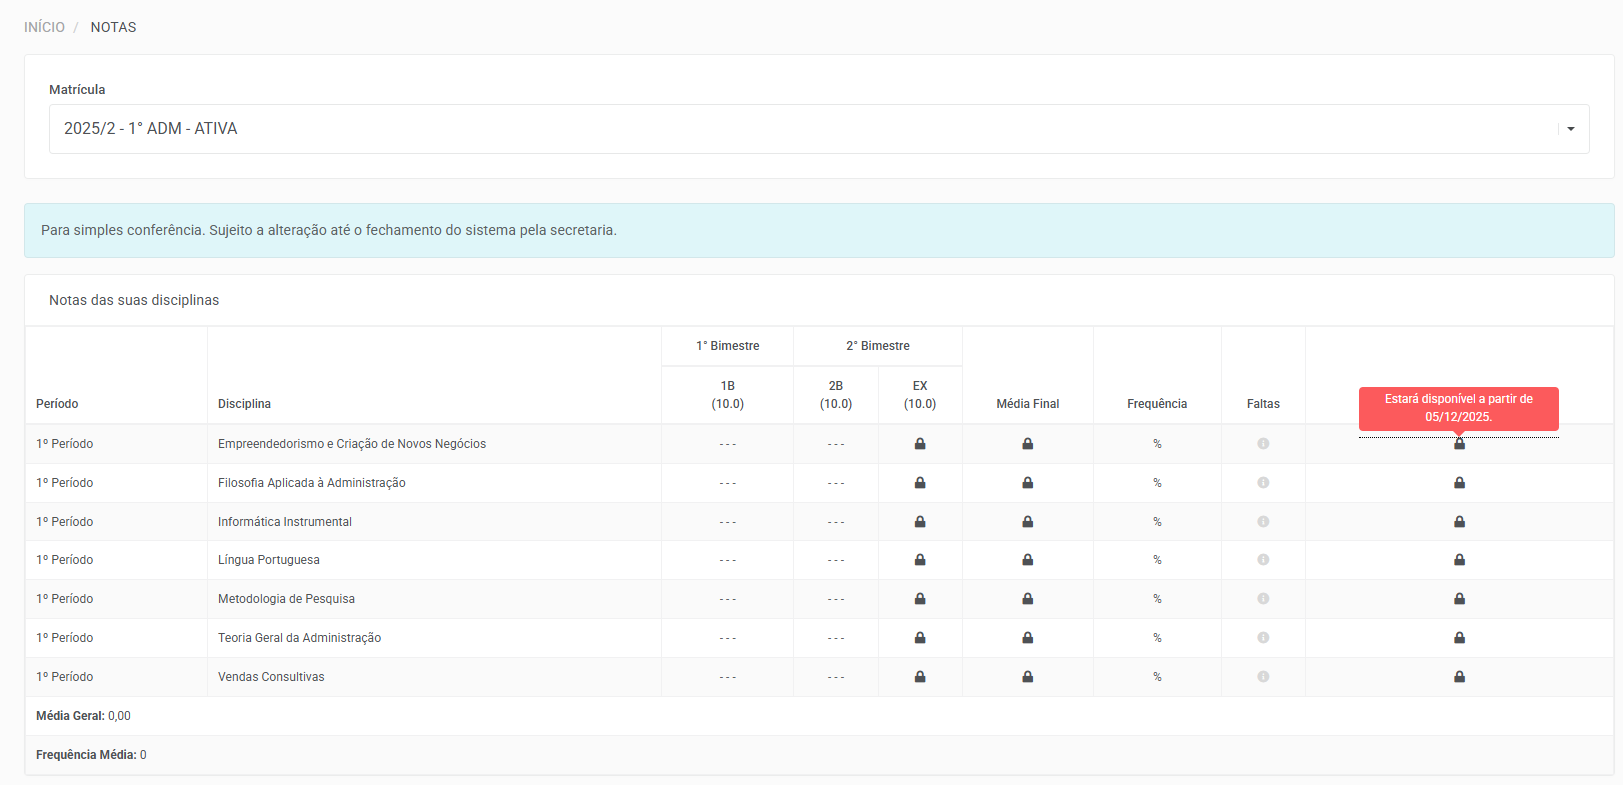Image resolution: width=1623 pixels, height=785 pixels.
Task: Click EX lock icon for Informática Instrumental row
Action: tap(920, 522)
